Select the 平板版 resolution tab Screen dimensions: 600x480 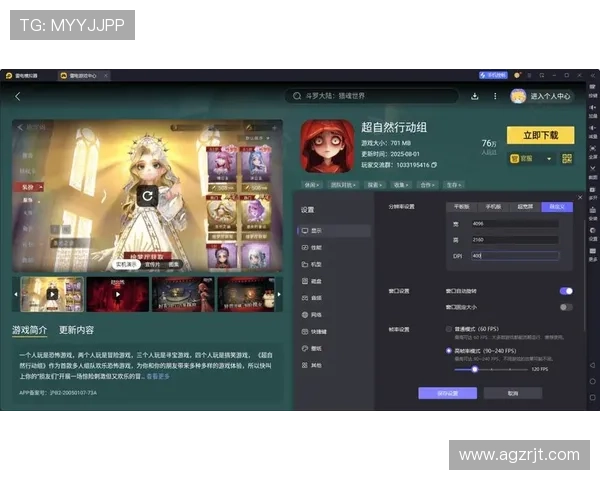461,207
